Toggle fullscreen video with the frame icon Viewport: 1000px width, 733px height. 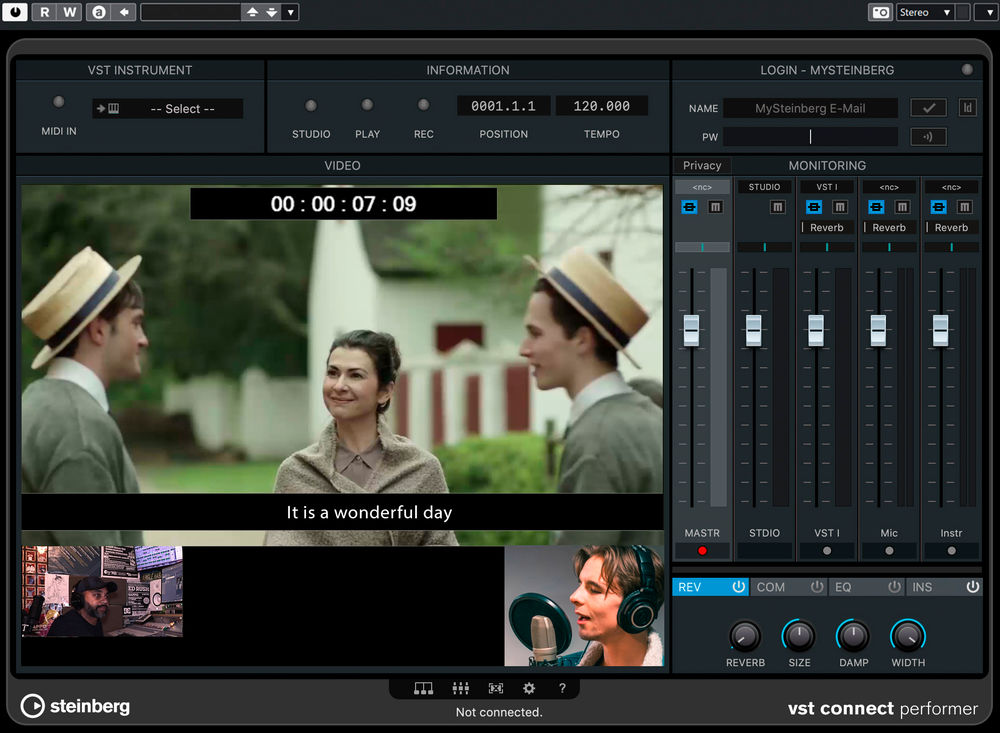point(494,688)
